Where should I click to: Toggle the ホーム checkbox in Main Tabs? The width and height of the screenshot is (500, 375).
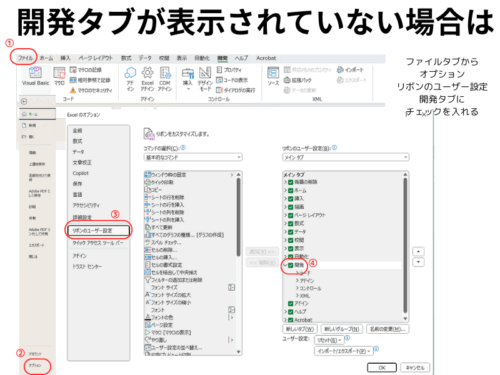point(290,191)
